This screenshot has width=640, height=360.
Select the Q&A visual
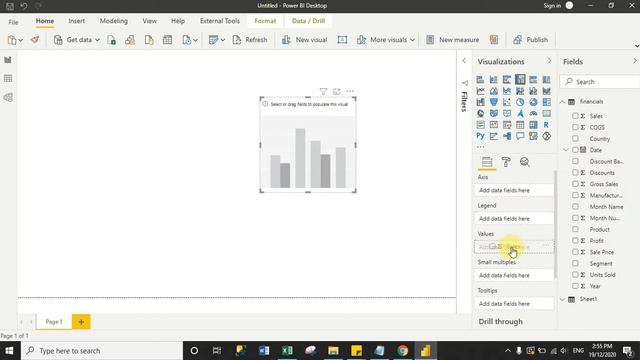(x=520, y=136)
